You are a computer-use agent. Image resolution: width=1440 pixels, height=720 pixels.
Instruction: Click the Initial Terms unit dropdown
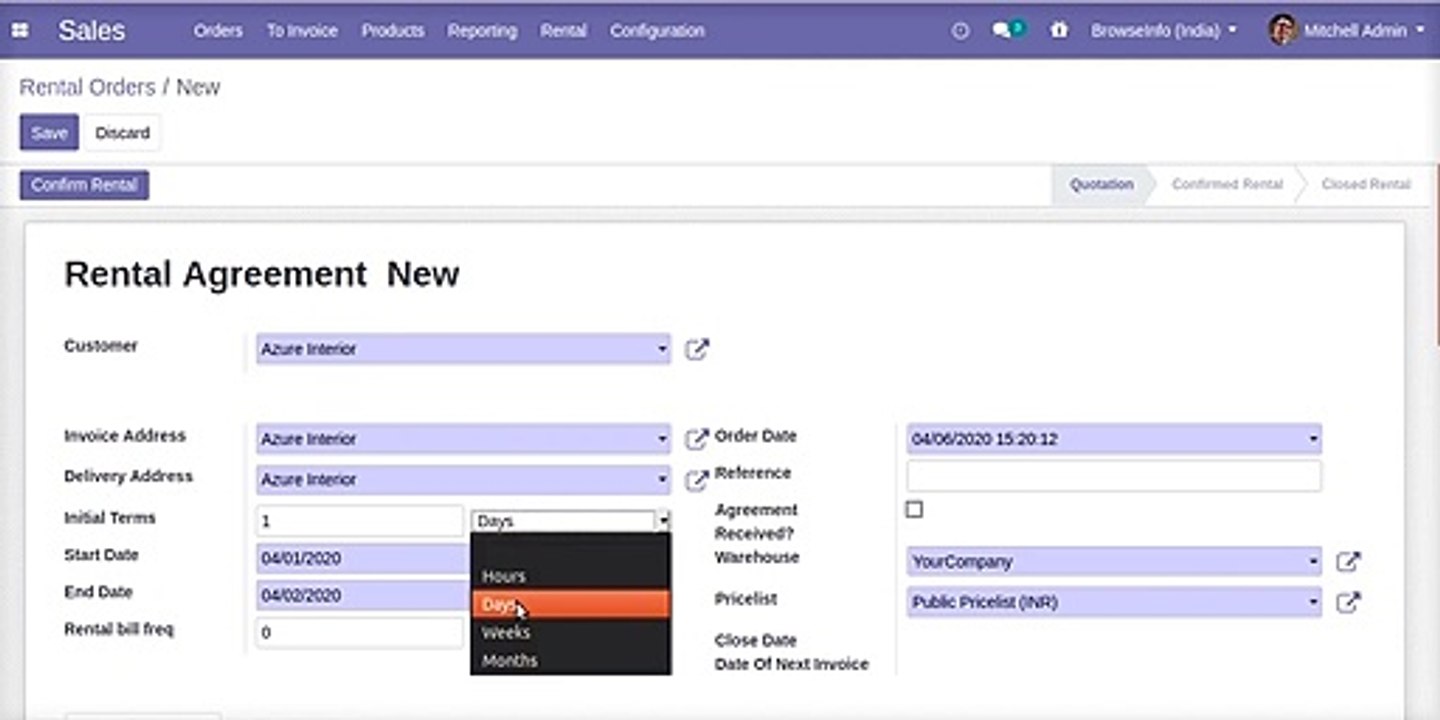click(571, 521)
